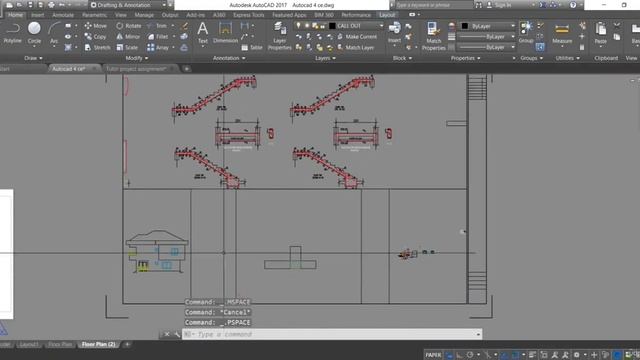
Task: Insert a Table from Annotation panel
Action: 252,48
